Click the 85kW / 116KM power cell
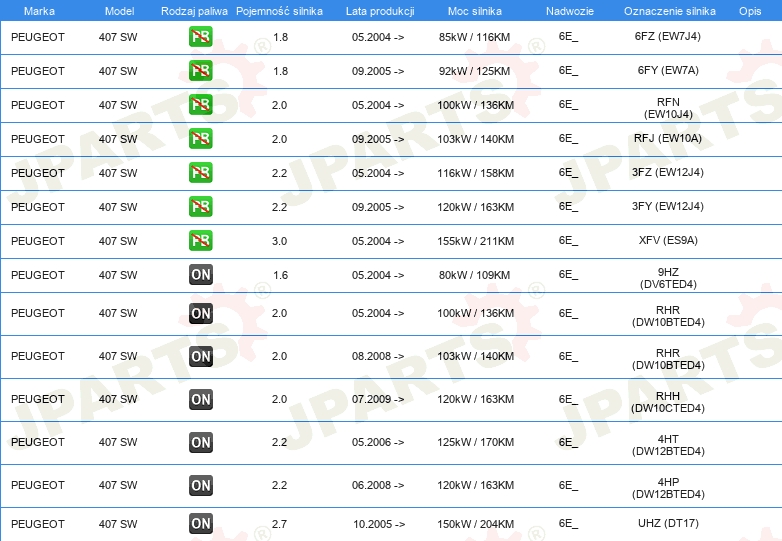 click(x=474, y=37)
